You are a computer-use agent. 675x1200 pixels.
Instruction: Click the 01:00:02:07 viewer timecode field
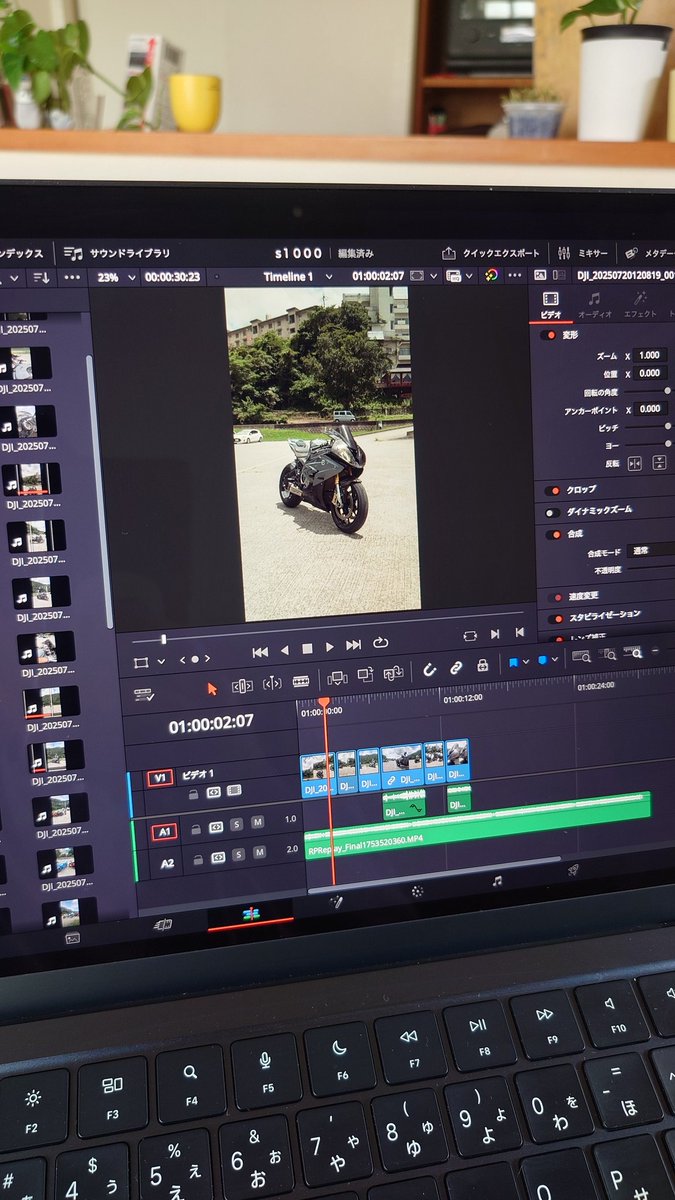tap(378, 276)
